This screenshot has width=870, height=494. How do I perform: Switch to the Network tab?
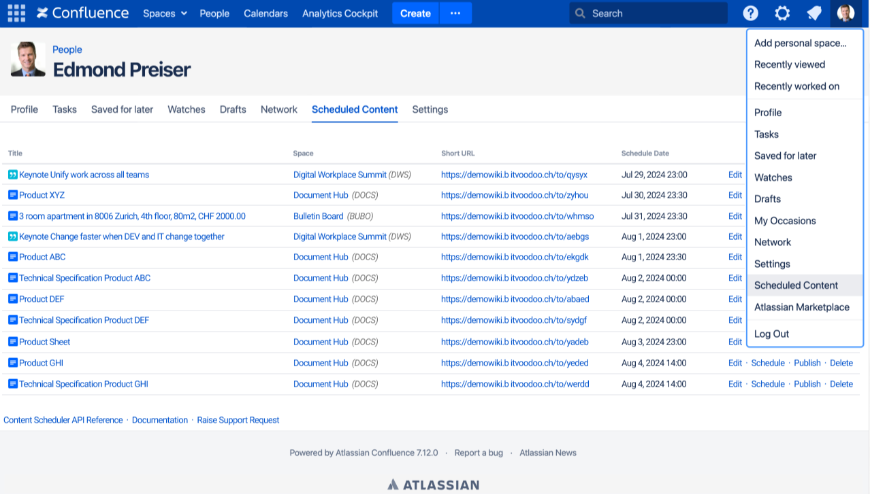(x=279, y=109)
